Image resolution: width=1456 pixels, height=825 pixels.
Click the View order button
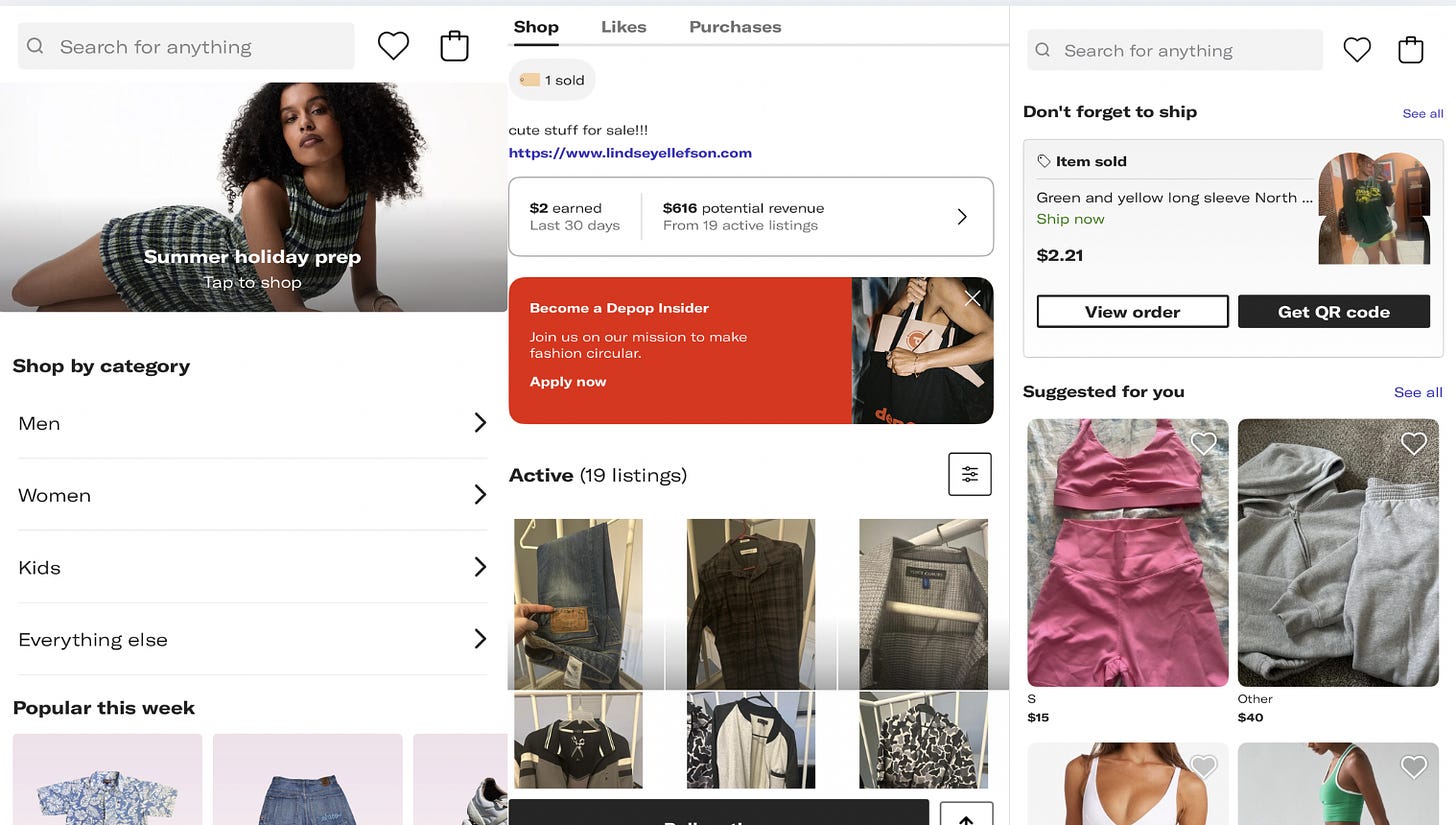(x=1132, y=311)
